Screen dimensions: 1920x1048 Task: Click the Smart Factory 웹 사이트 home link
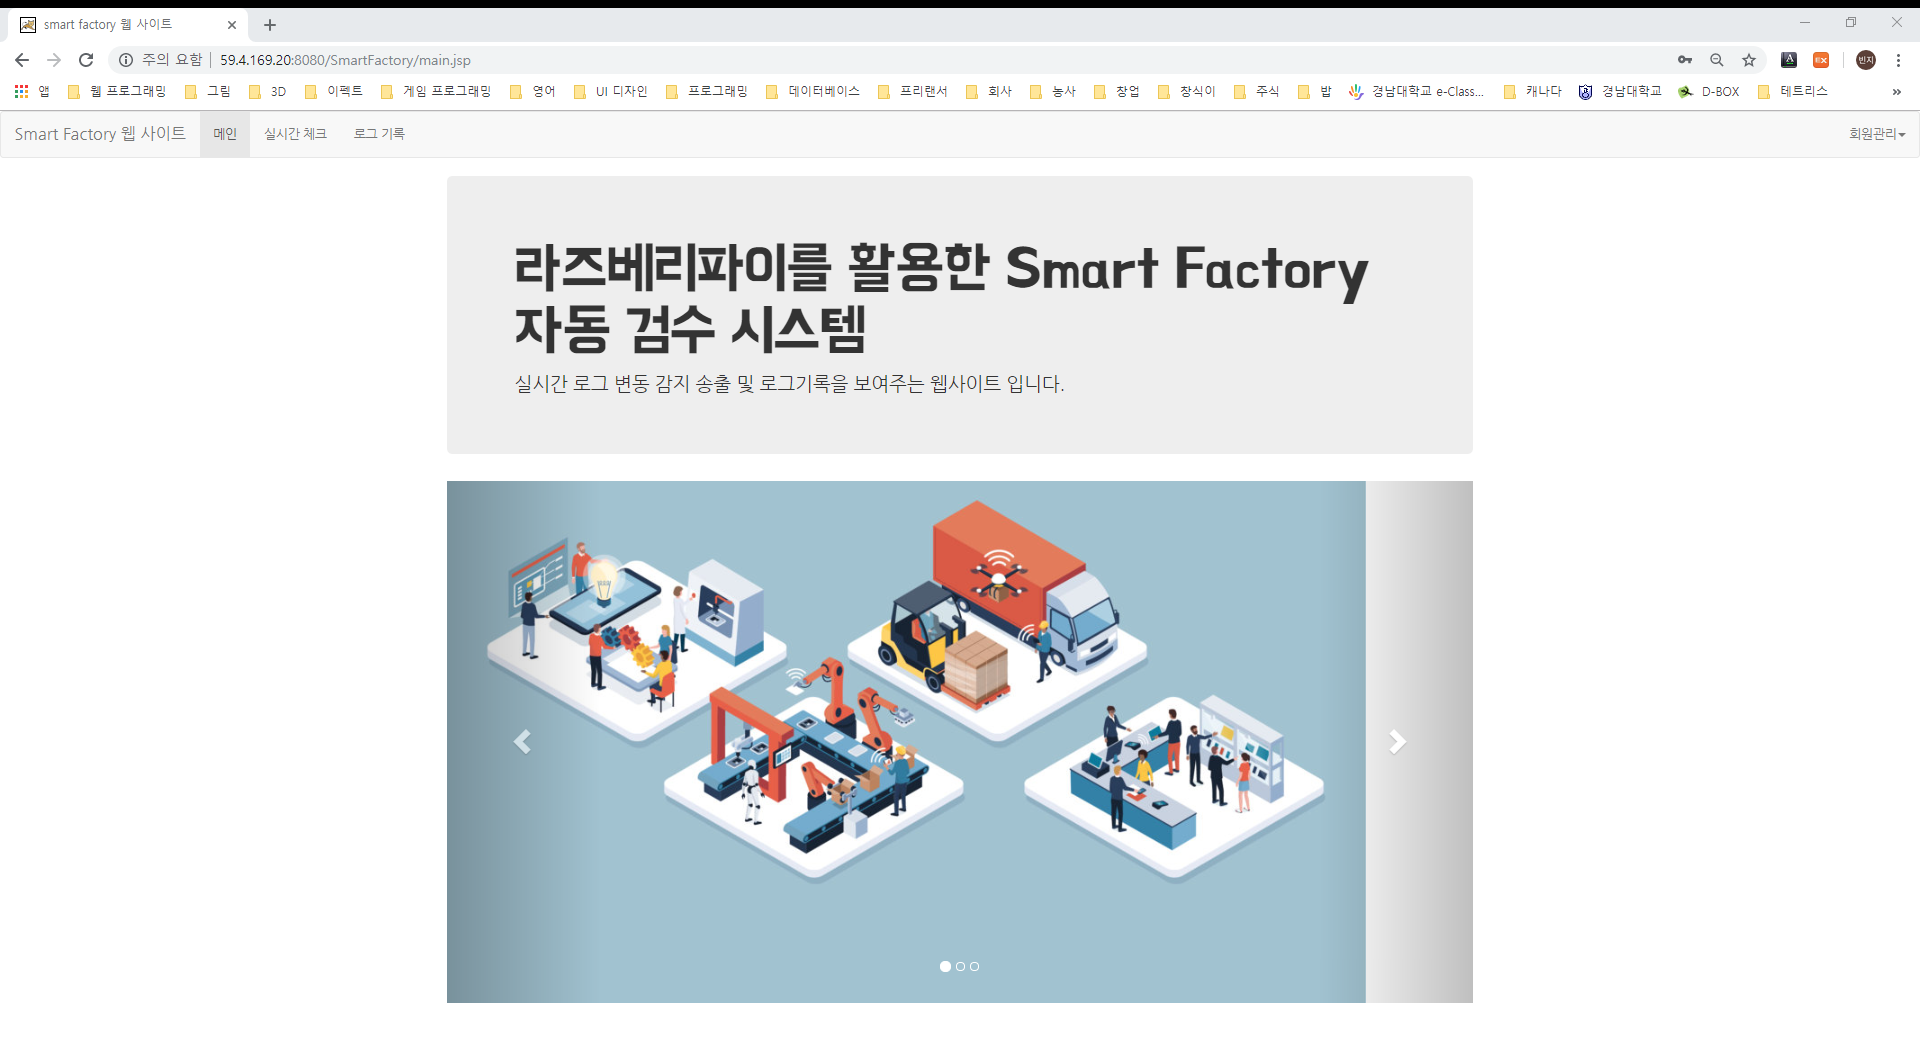tap(99, 133)
